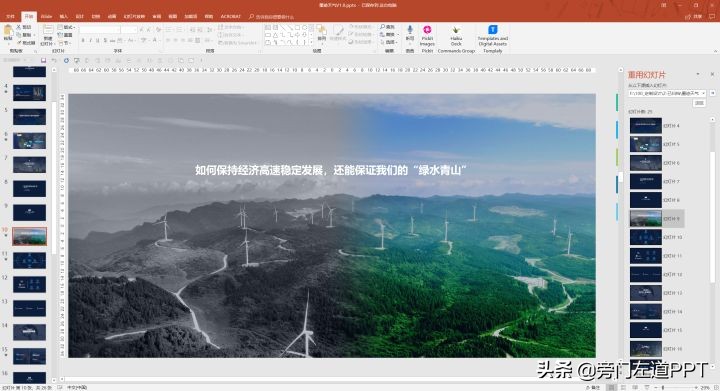Click the Cut scissors icon
Viewport: 720px width, 391px height.
click(19, 28)
